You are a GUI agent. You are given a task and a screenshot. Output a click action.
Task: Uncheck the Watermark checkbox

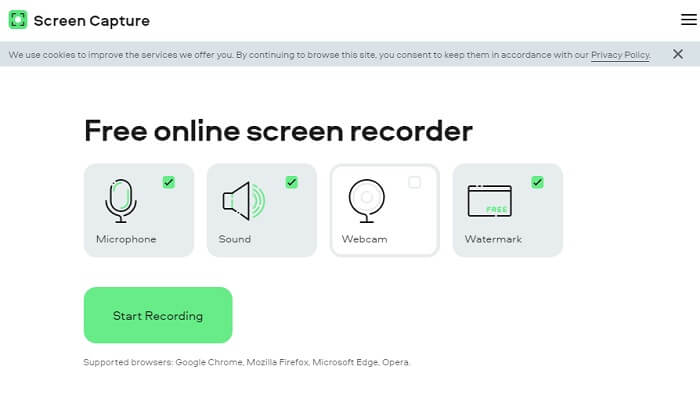[538, 182]
